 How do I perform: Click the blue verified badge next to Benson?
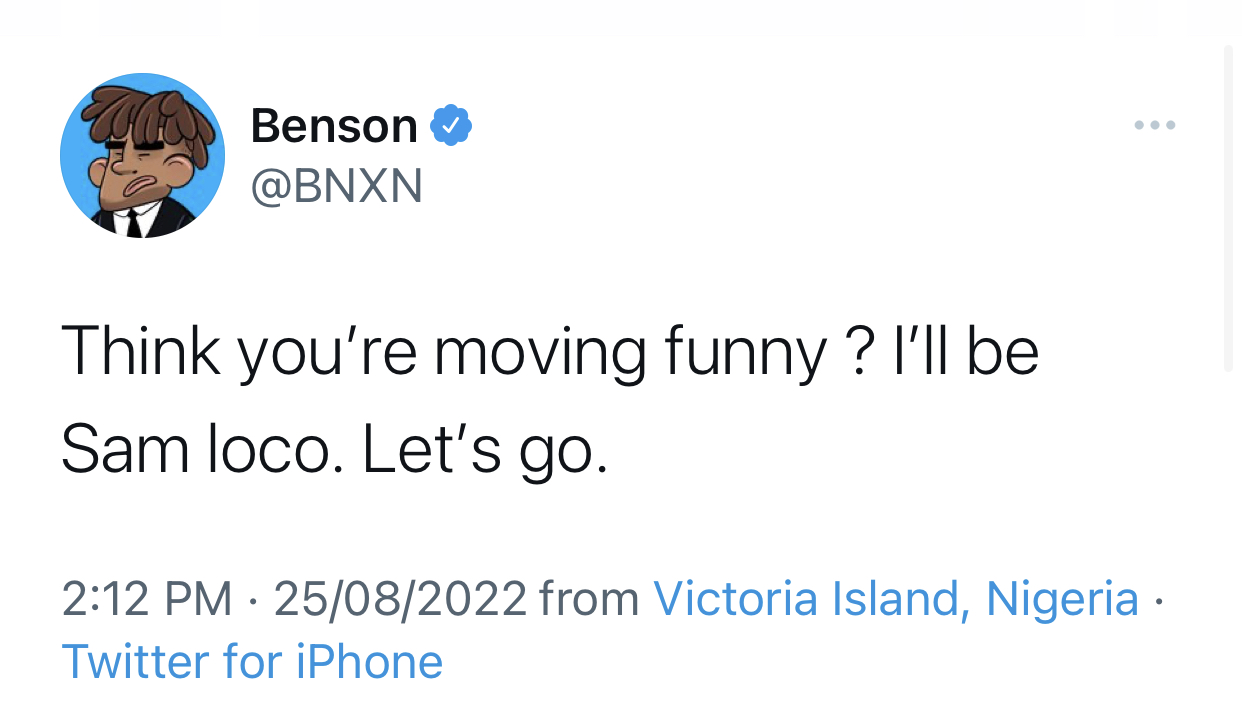451,125
